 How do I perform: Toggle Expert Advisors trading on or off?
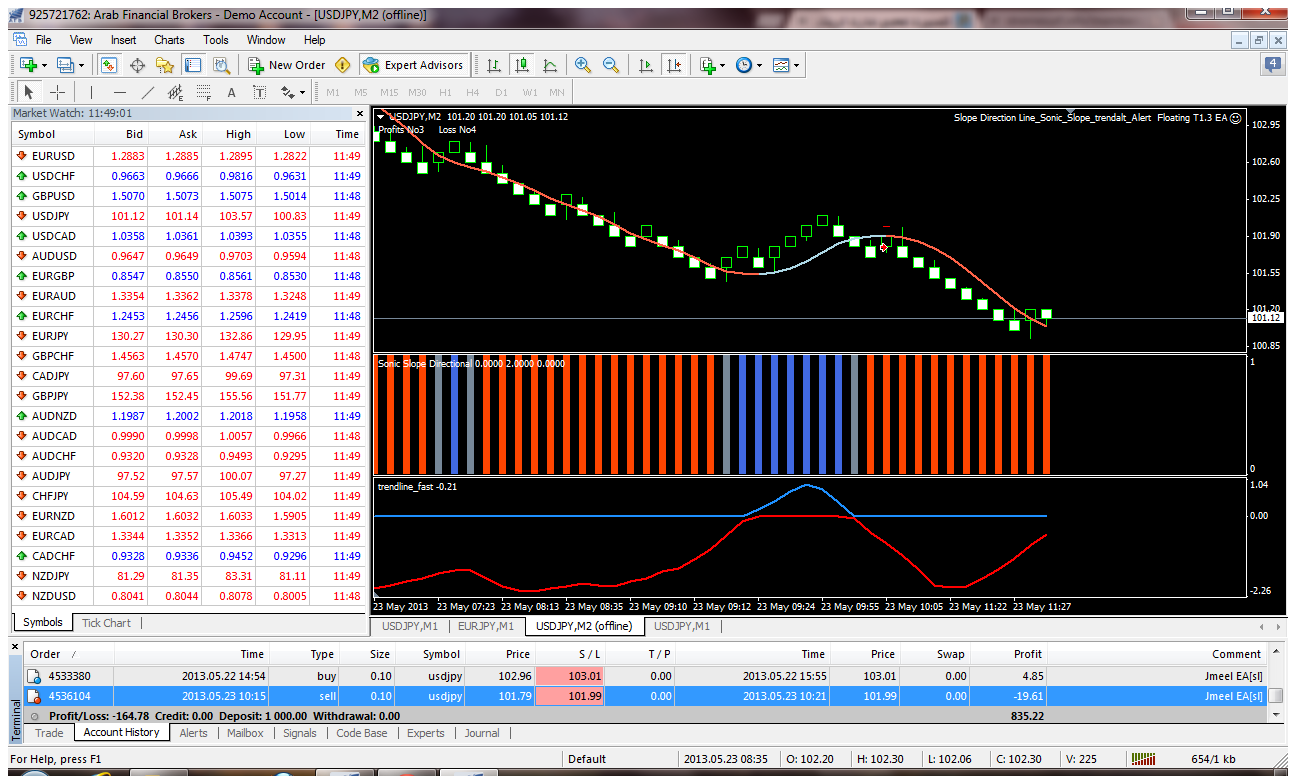click(x=414, y=65)
